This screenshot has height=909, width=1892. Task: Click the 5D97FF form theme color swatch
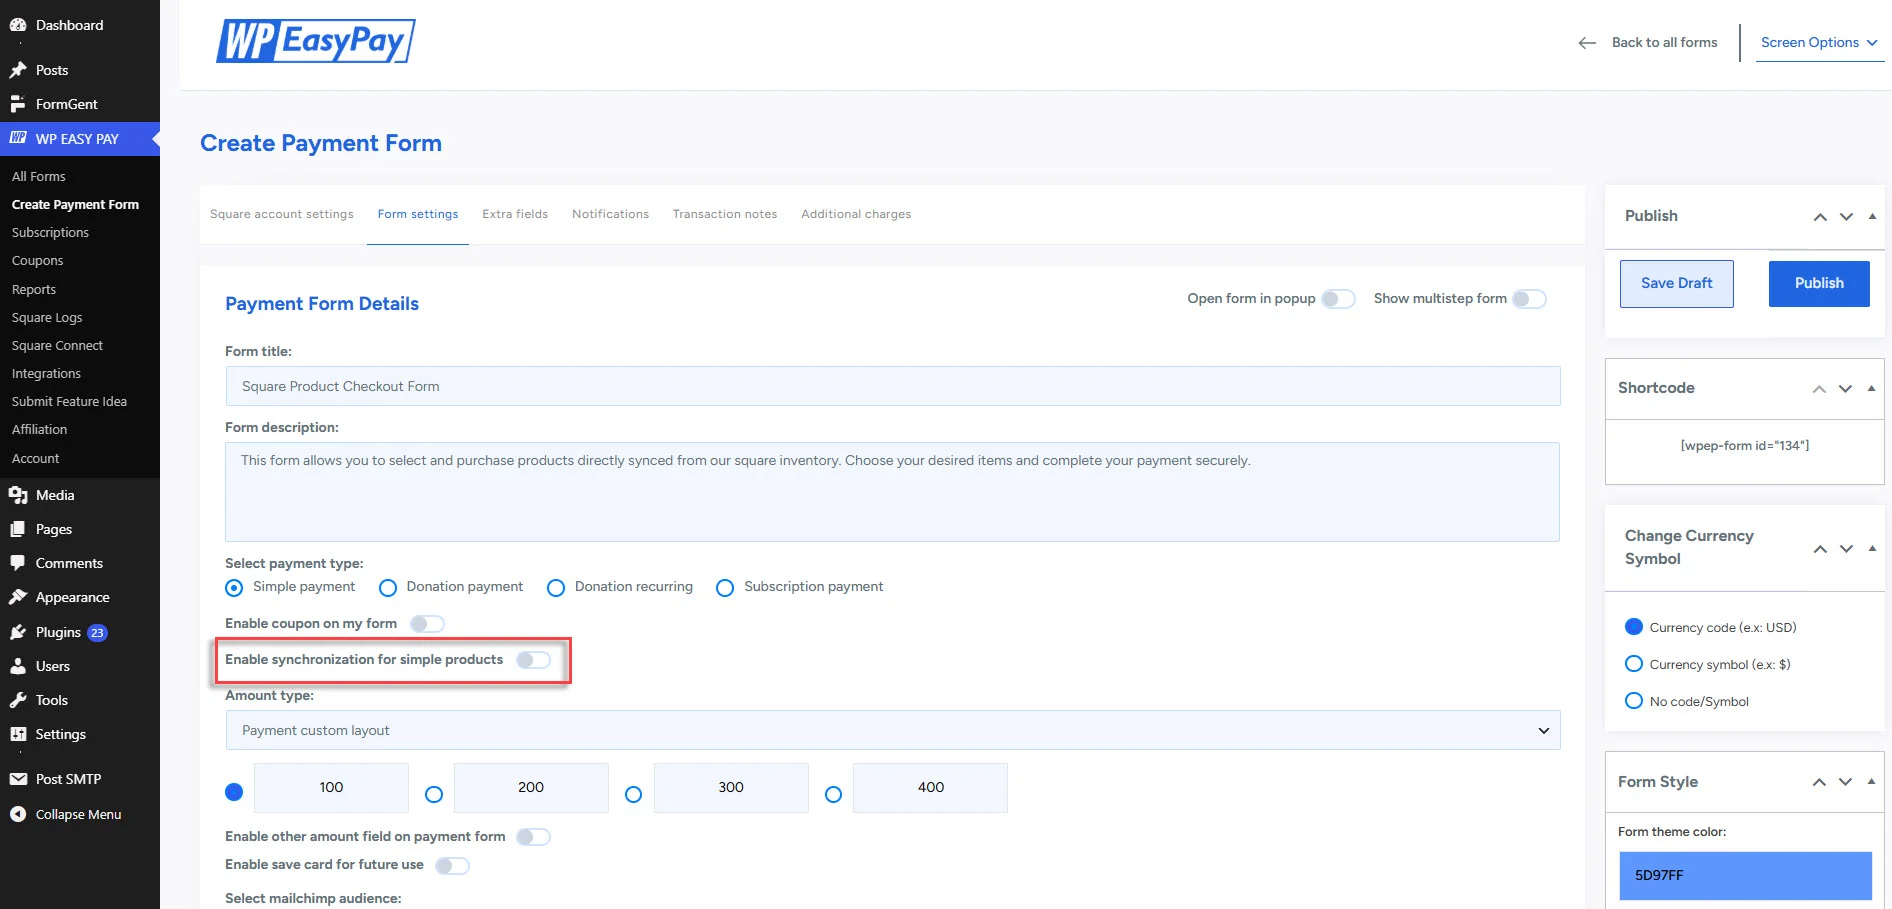pyautogui.click(x=1745, y=876)
